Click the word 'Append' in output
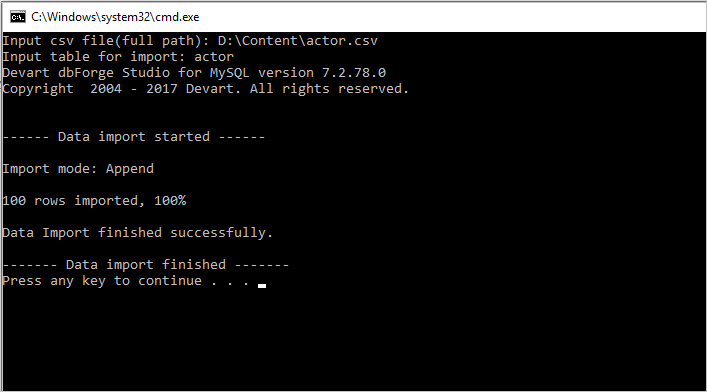 pos(130,169)
